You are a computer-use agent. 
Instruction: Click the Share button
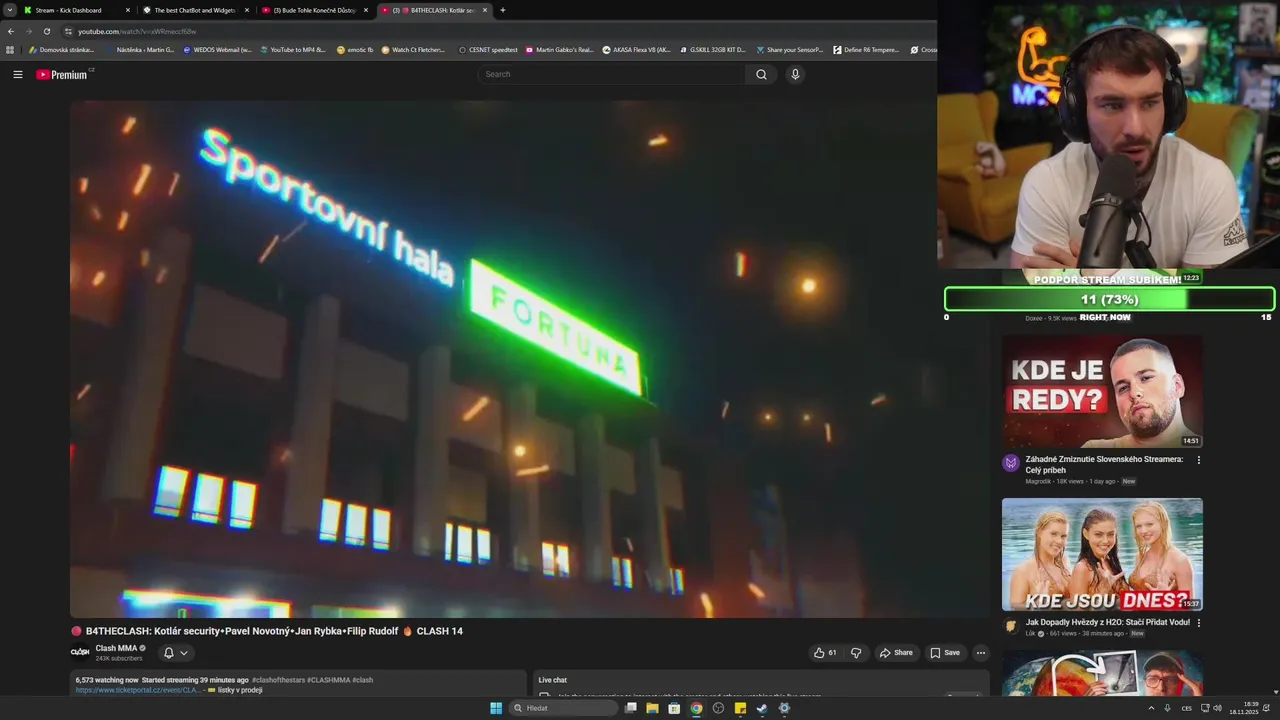pos(896,653)
